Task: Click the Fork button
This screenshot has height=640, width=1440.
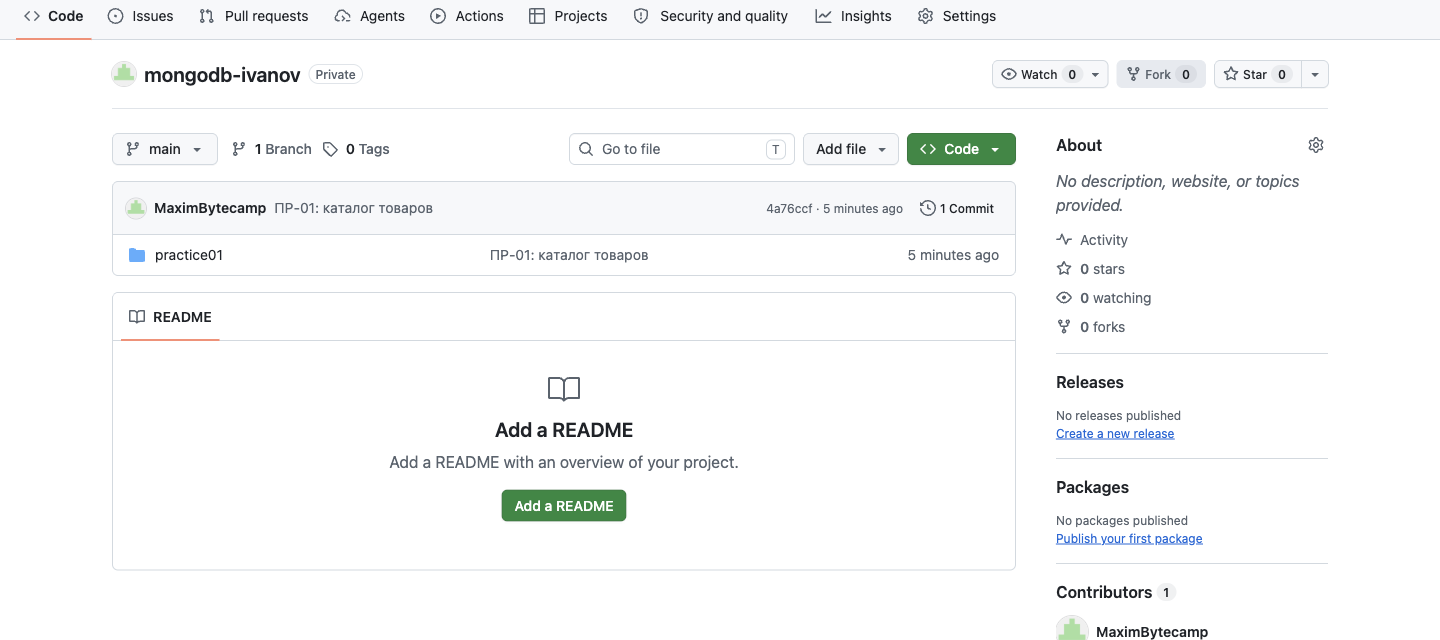Action: click(x=1161, y=74)
